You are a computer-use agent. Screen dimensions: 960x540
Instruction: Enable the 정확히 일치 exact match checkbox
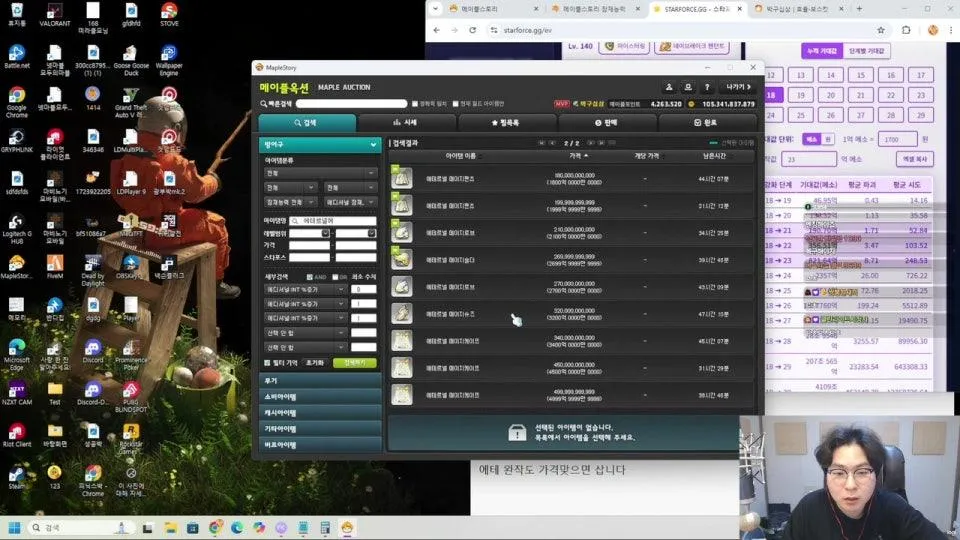click(415, 104)
